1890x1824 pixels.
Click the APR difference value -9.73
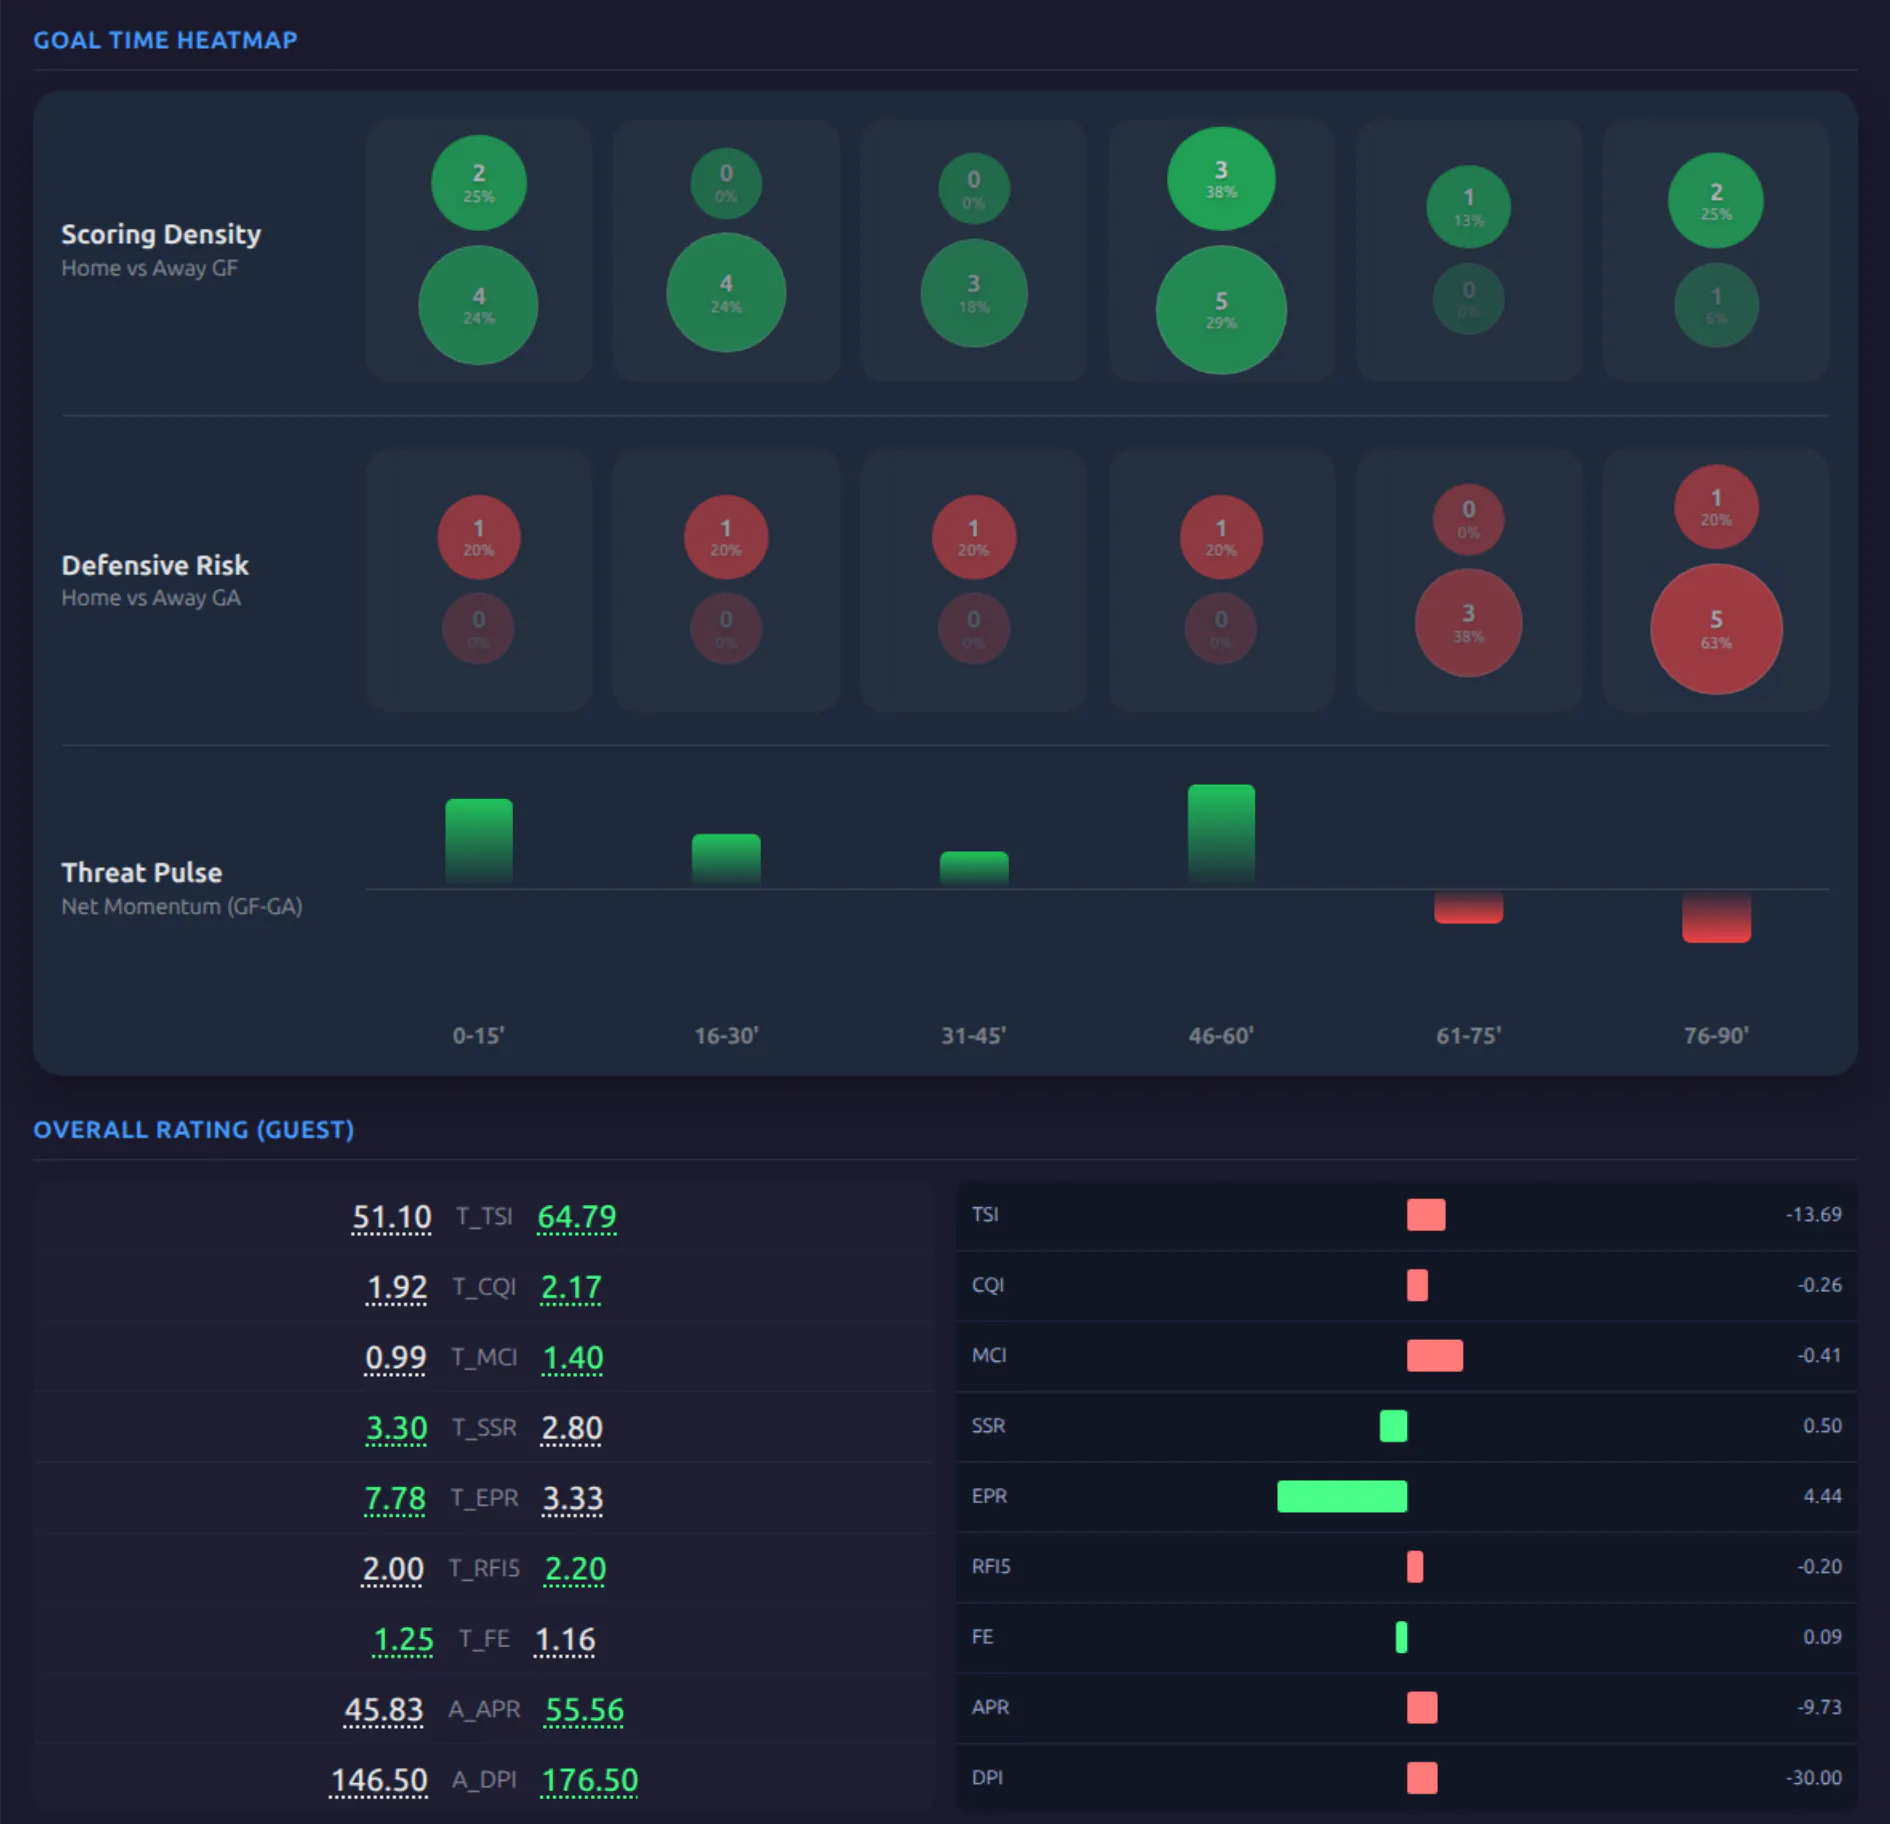click(x=1818, y=1707)
